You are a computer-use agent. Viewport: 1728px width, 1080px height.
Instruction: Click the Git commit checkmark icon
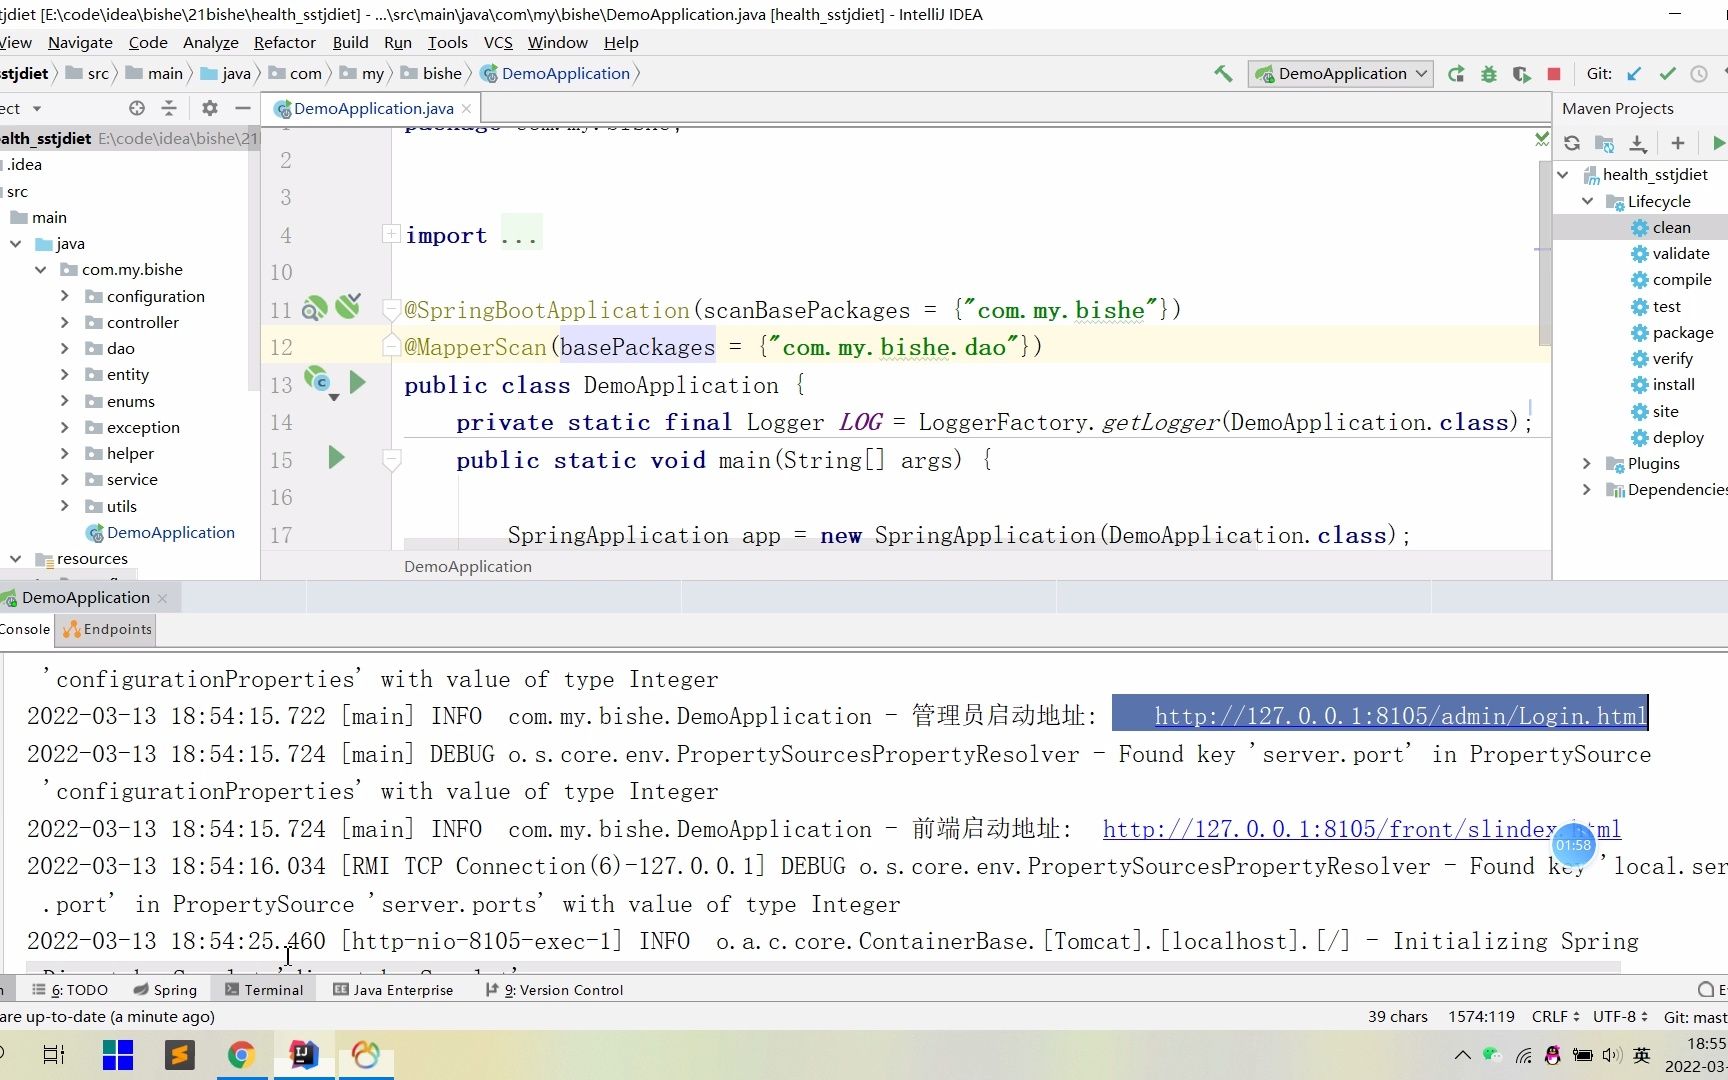1667,74
